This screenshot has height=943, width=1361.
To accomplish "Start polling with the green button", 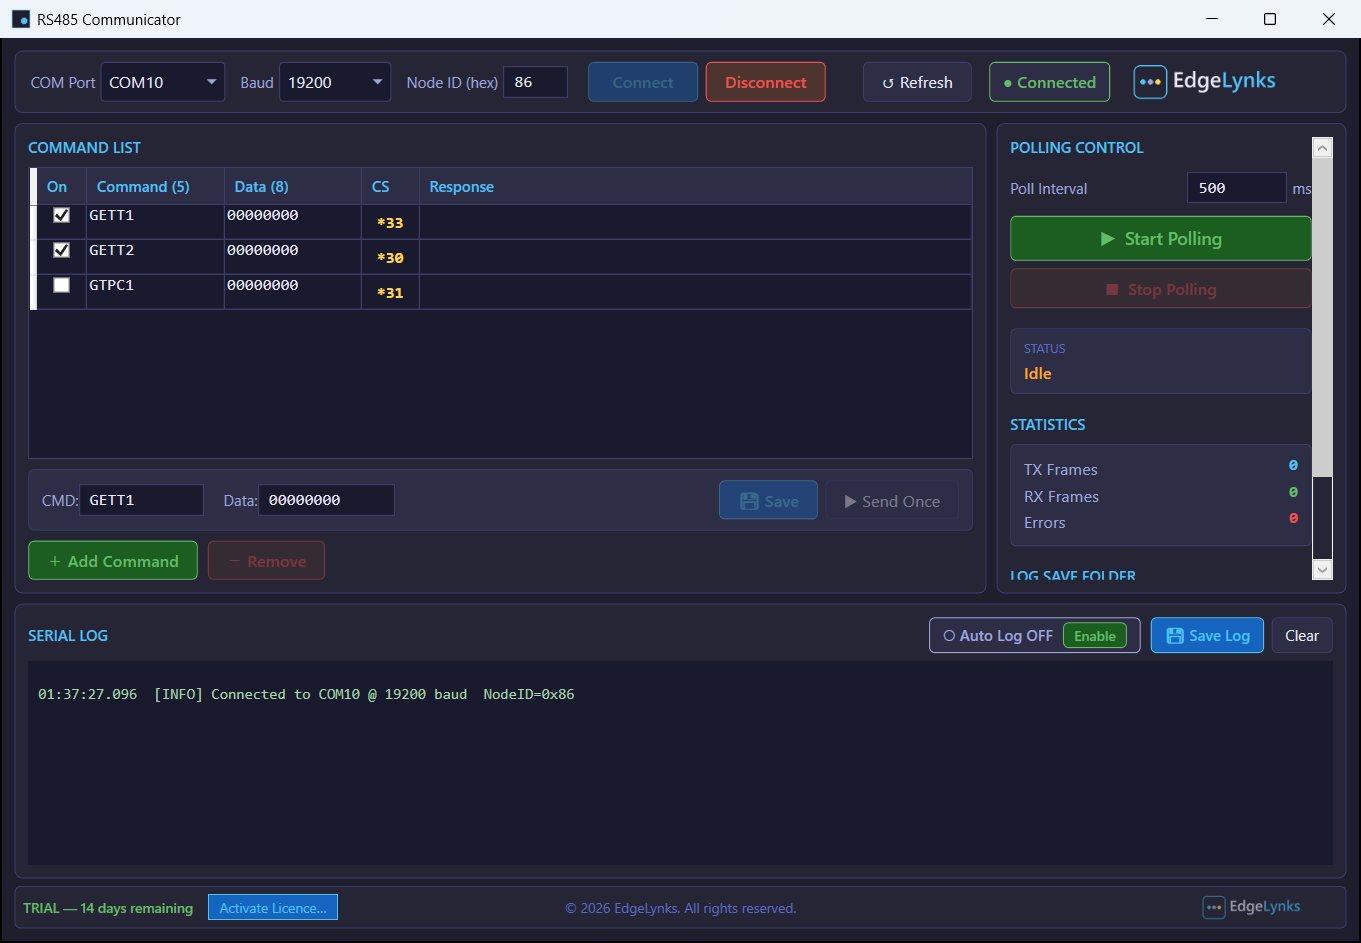I will [x=1160, y=239].
